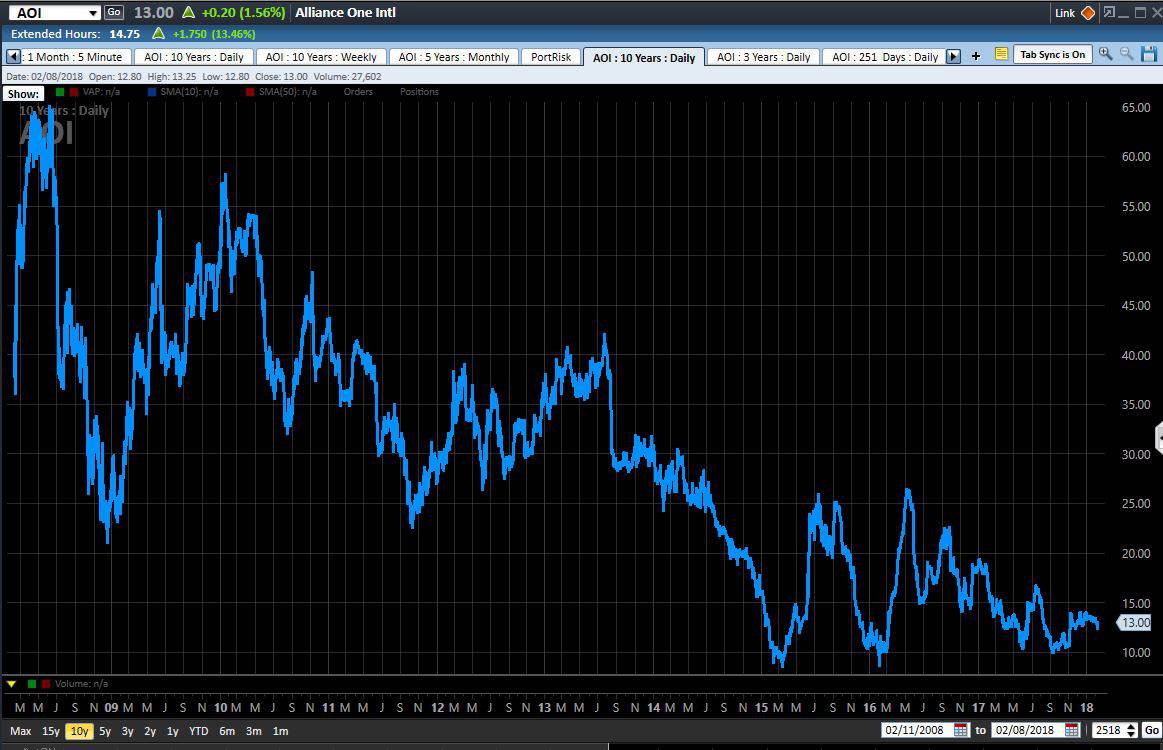
Task: Select the 5y time range button
Action: tap(105, 731)
